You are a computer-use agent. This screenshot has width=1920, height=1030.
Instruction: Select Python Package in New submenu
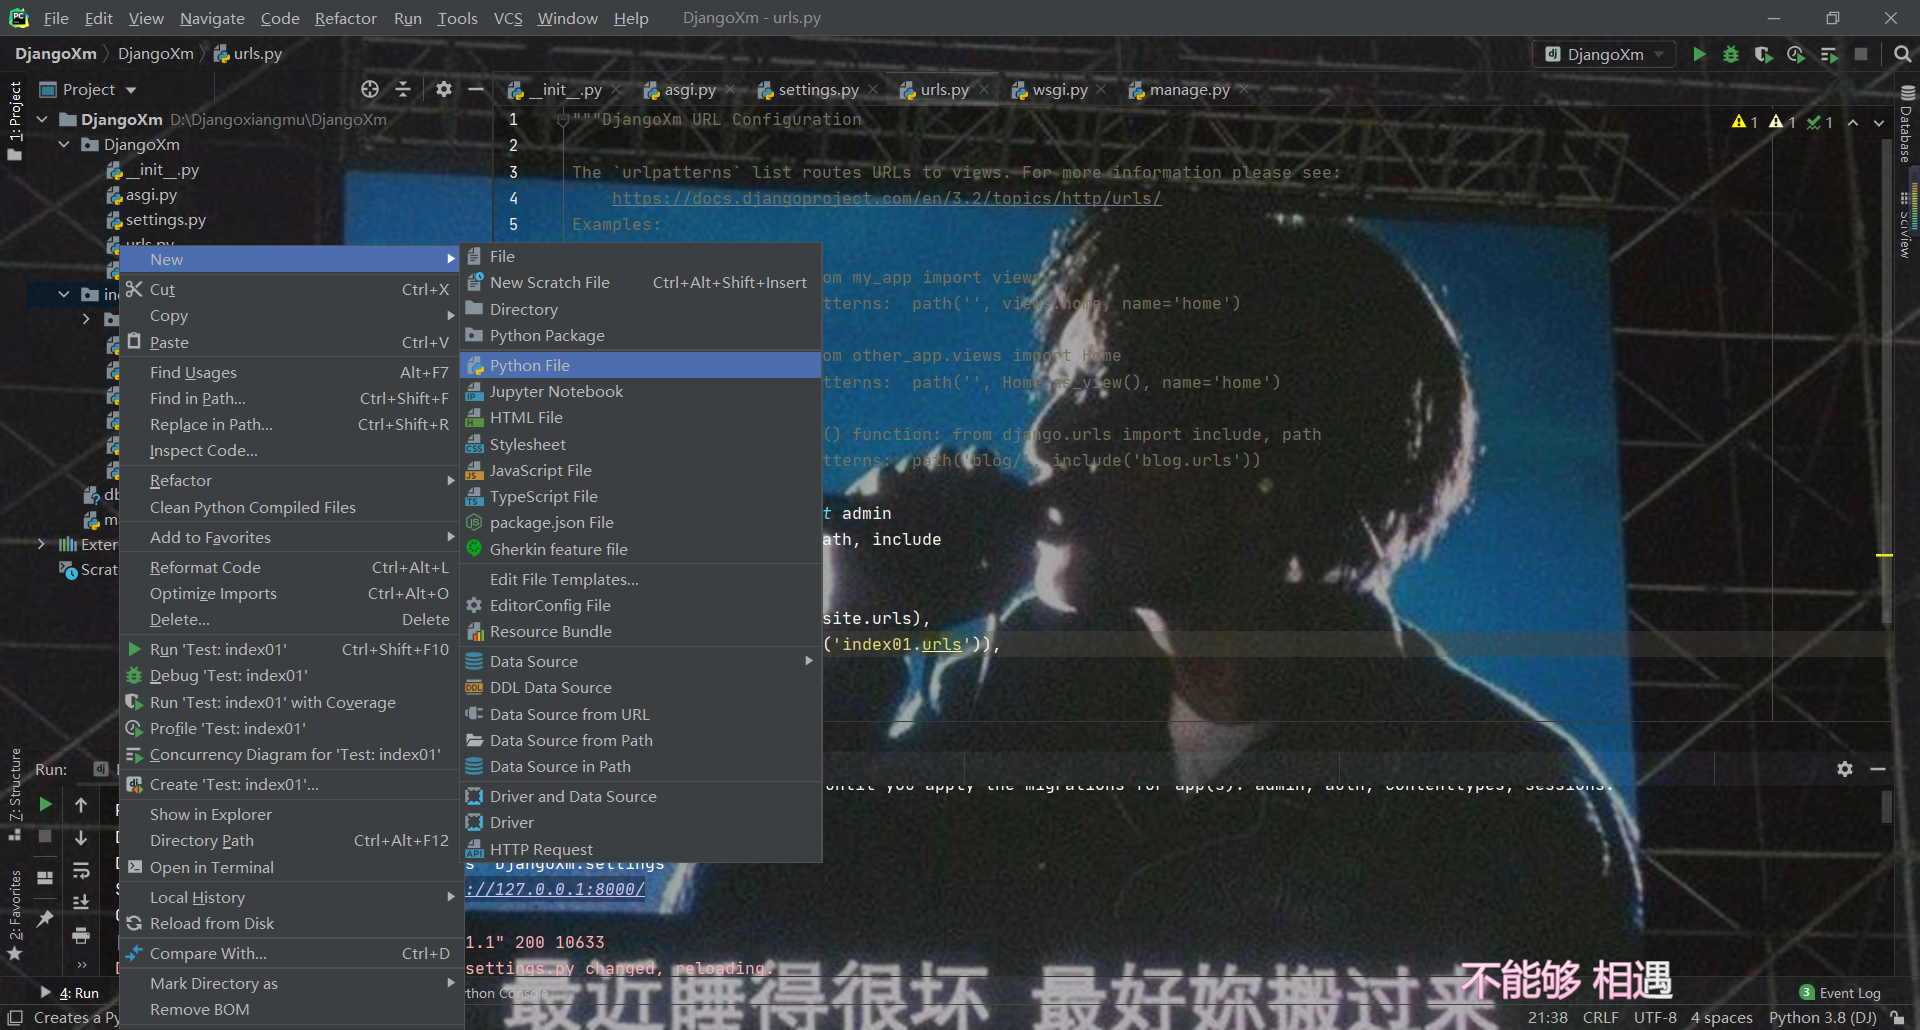pos(640,335)
